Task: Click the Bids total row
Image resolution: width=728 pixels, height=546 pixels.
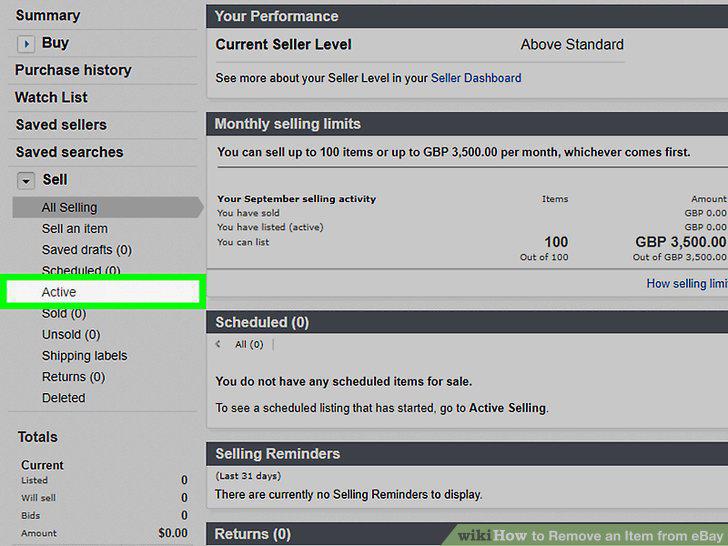Action: click(x=104, y=515)
